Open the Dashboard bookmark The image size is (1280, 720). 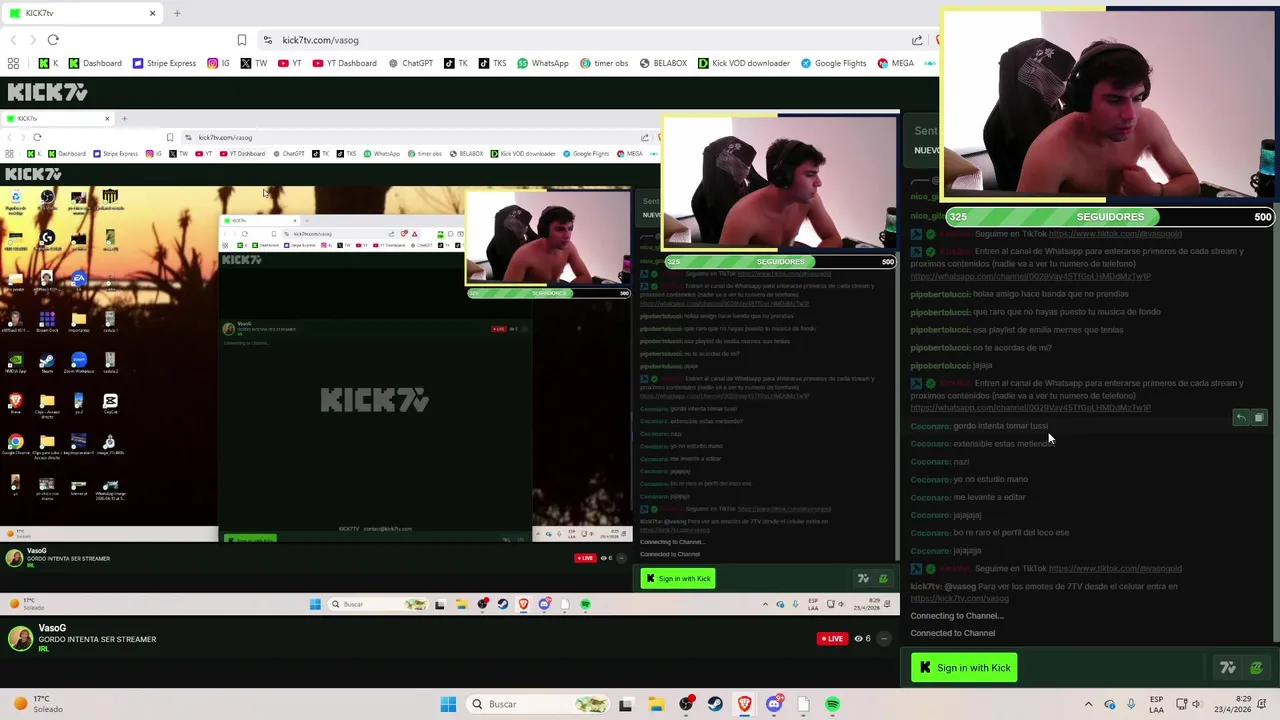(95, 63)
